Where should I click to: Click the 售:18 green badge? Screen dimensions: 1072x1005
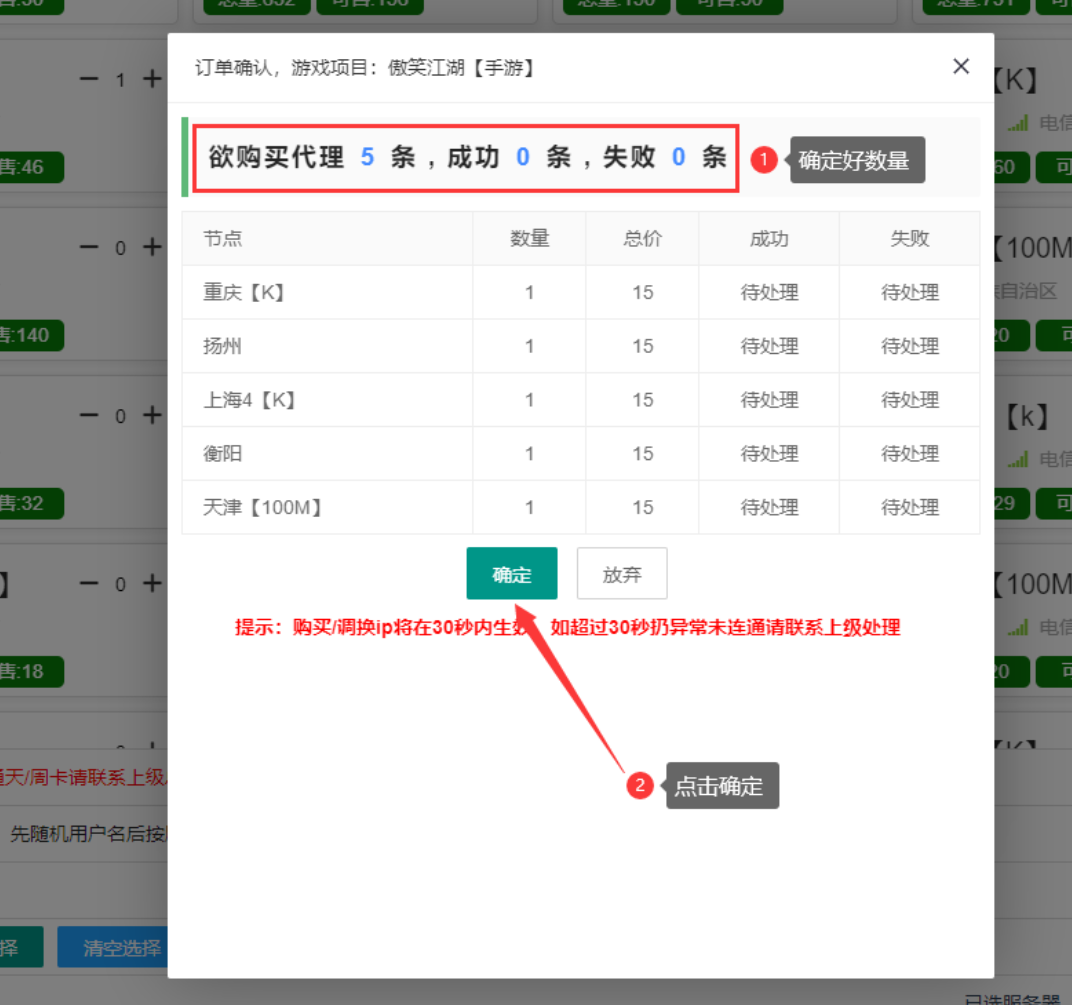pyautogui.click(x=31, y=671)
